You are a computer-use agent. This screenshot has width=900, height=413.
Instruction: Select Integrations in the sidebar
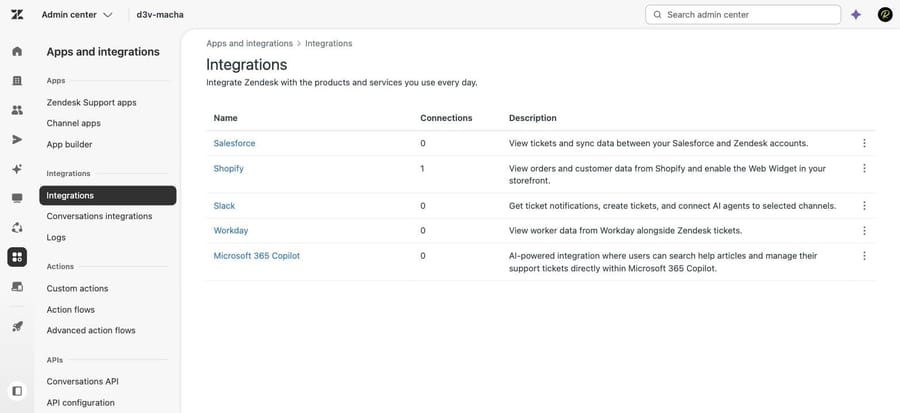tap(108, 196)
